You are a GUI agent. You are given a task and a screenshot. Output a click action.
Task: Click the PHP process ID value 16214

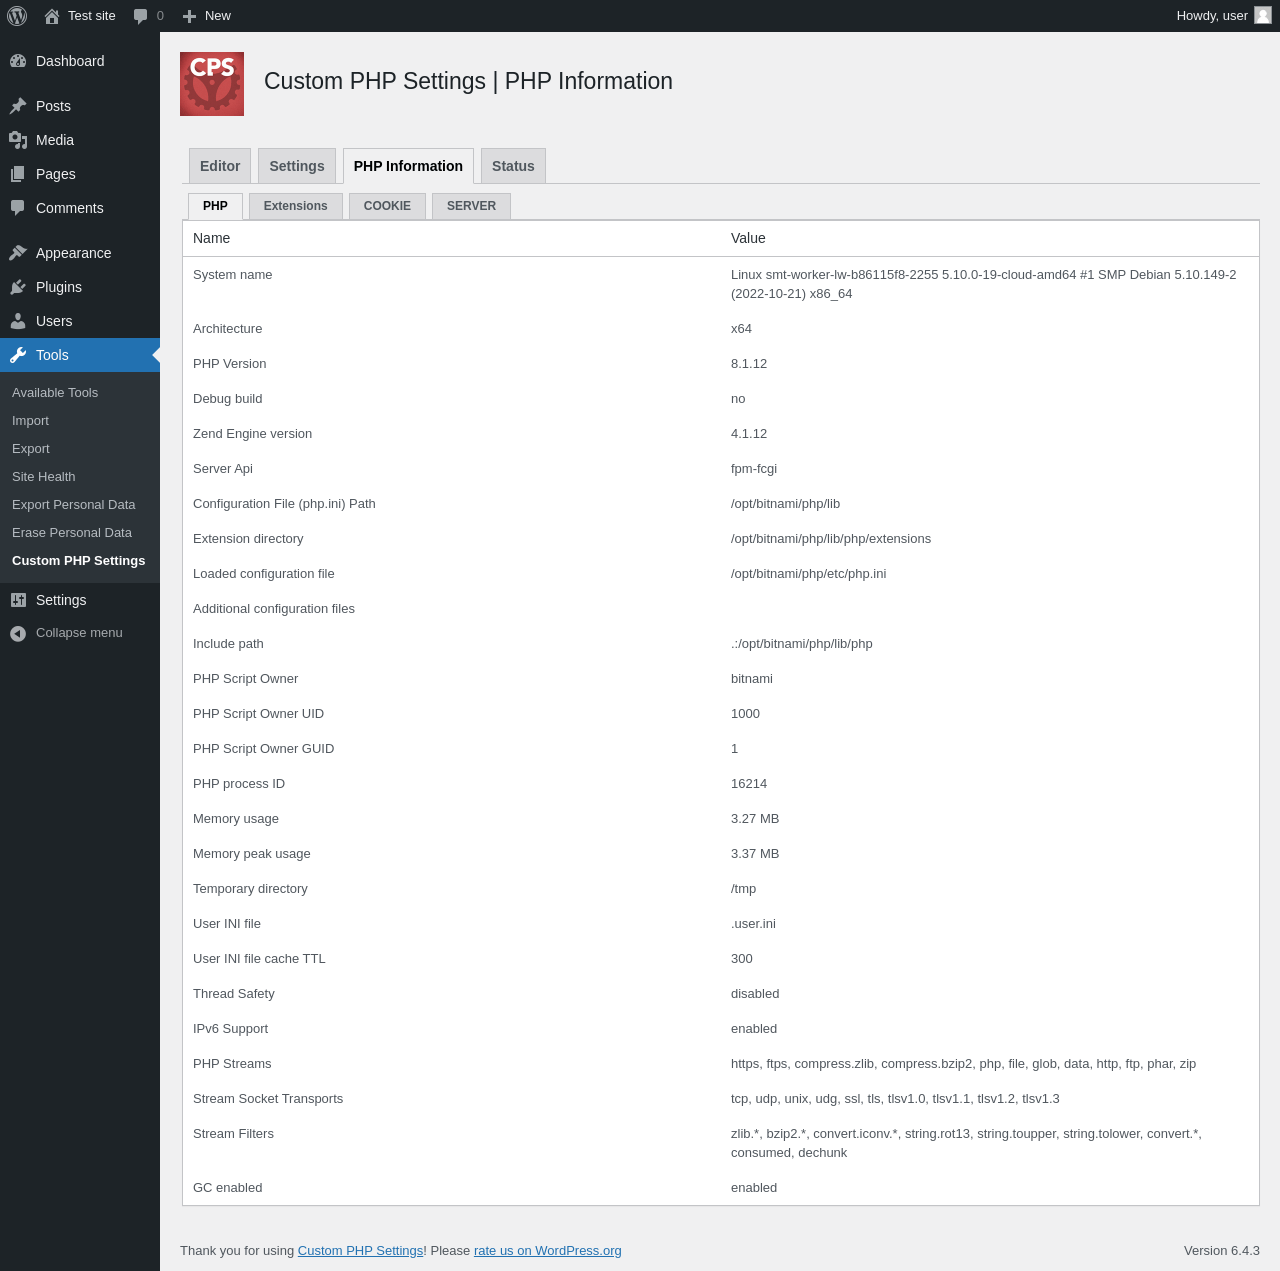tap(749, 784)
